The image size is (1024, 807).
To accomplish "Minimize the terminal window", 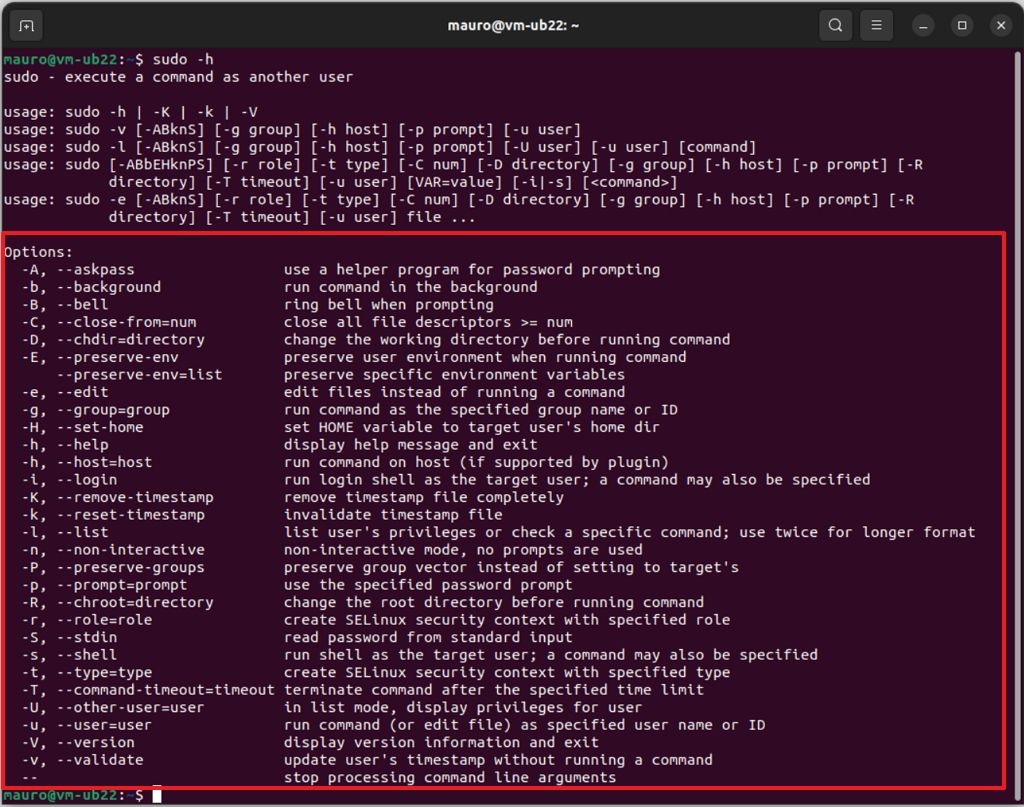I will click(921, 25).
